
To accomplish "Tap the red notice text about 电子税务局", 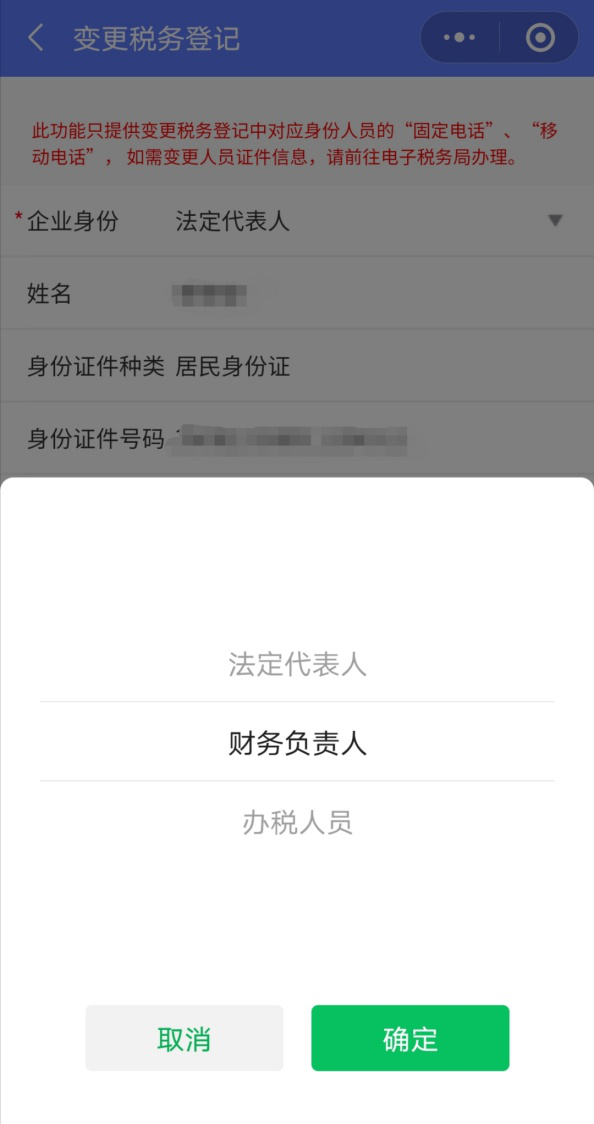I will coord(295,144).
